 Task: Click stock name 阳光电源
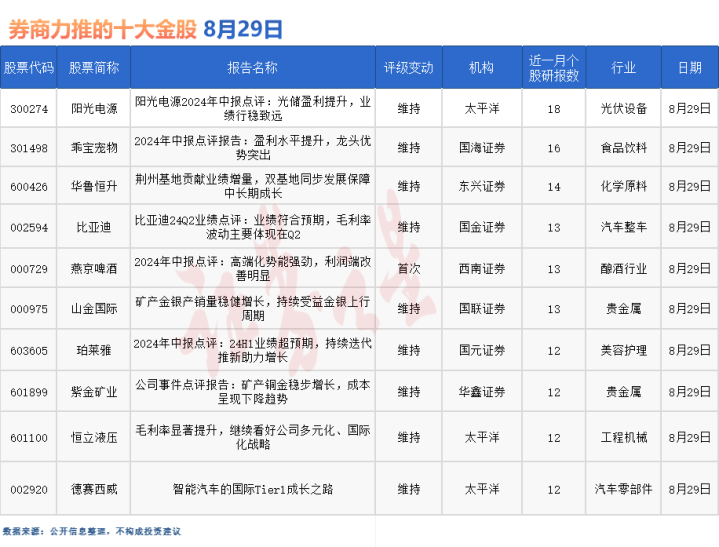[x=94, y=109]
